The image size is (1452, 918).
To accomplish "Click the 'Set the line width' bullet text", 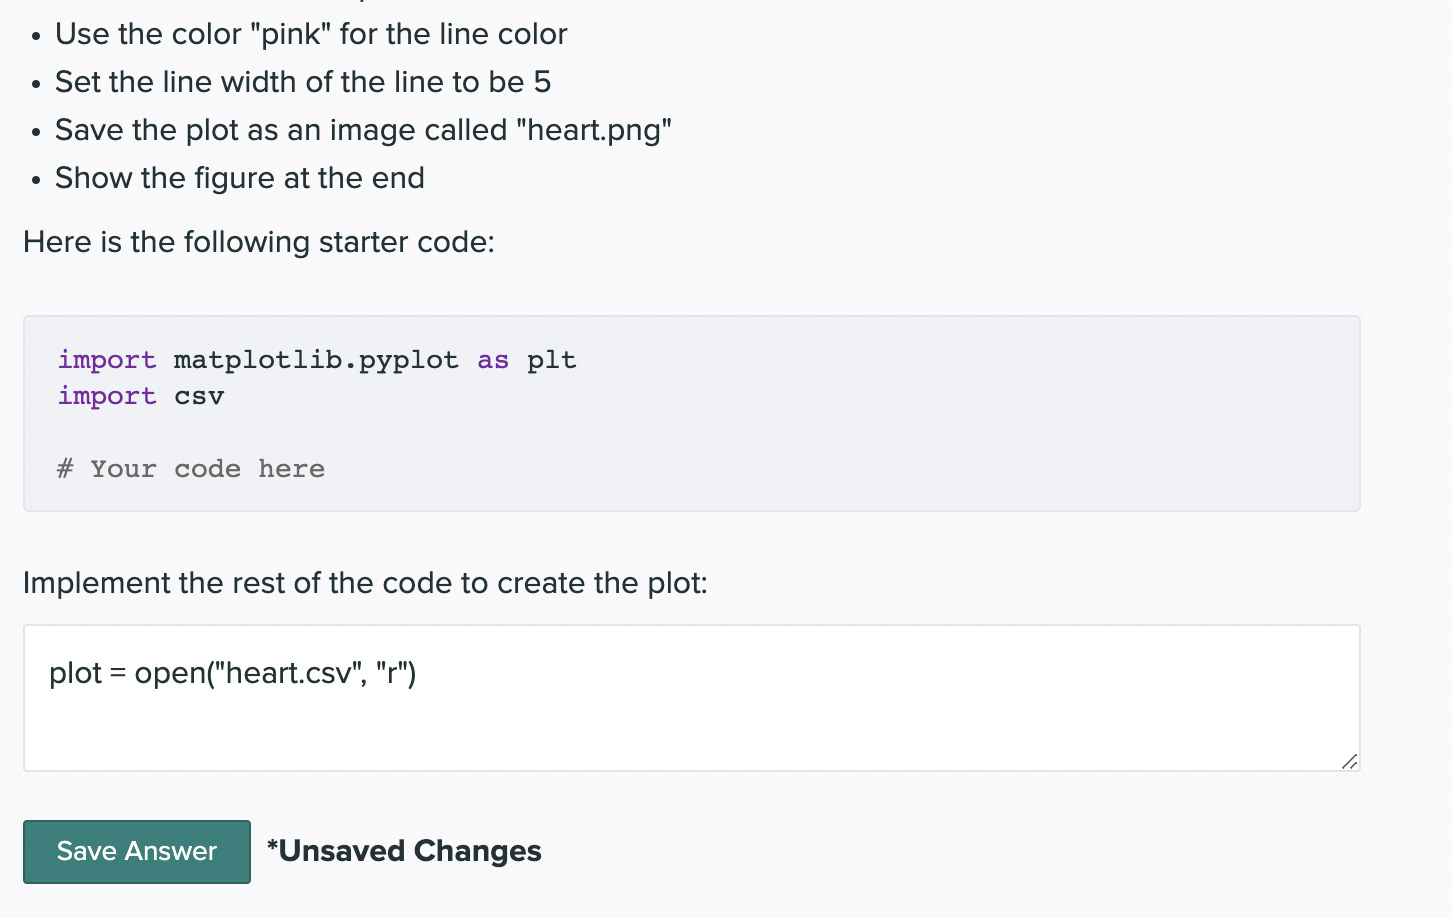I will [303, 82].
